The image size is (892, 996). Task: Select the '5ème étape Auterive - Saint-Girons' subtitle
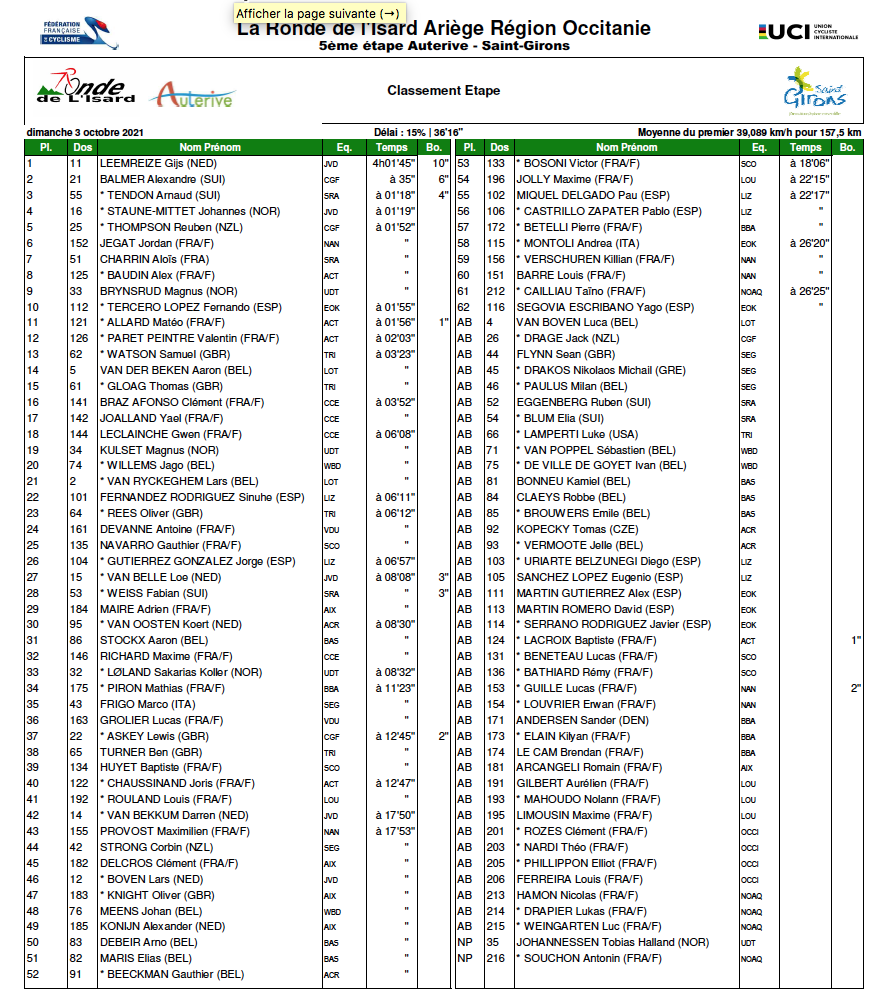click(443, 45)
